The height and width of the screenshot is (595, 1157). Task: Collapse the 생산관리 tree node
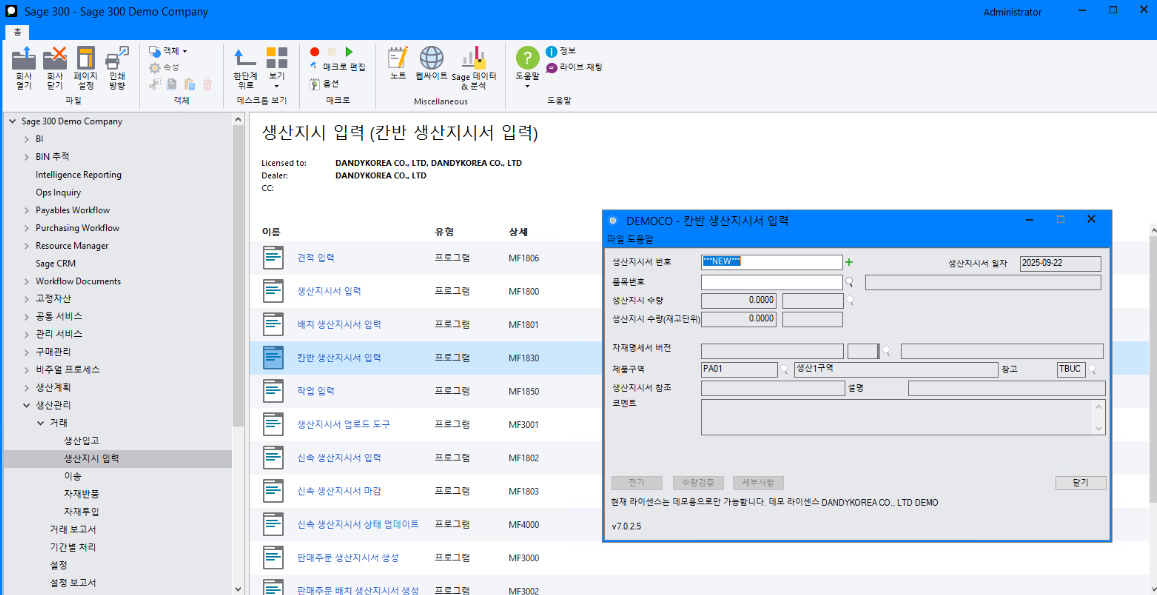point(27,405)
